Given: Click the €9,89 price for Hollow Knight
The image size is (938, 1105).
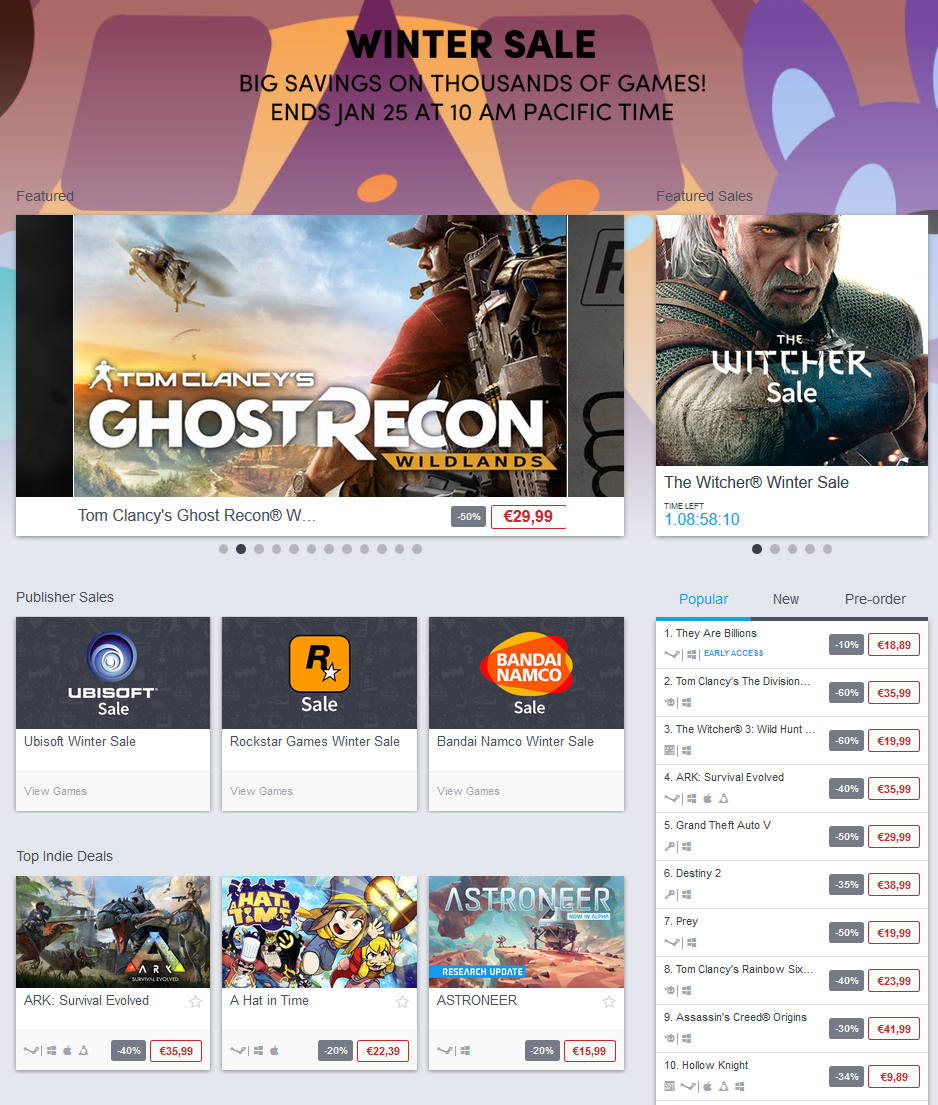Looking at the screenshot, I should point(894,1077).
